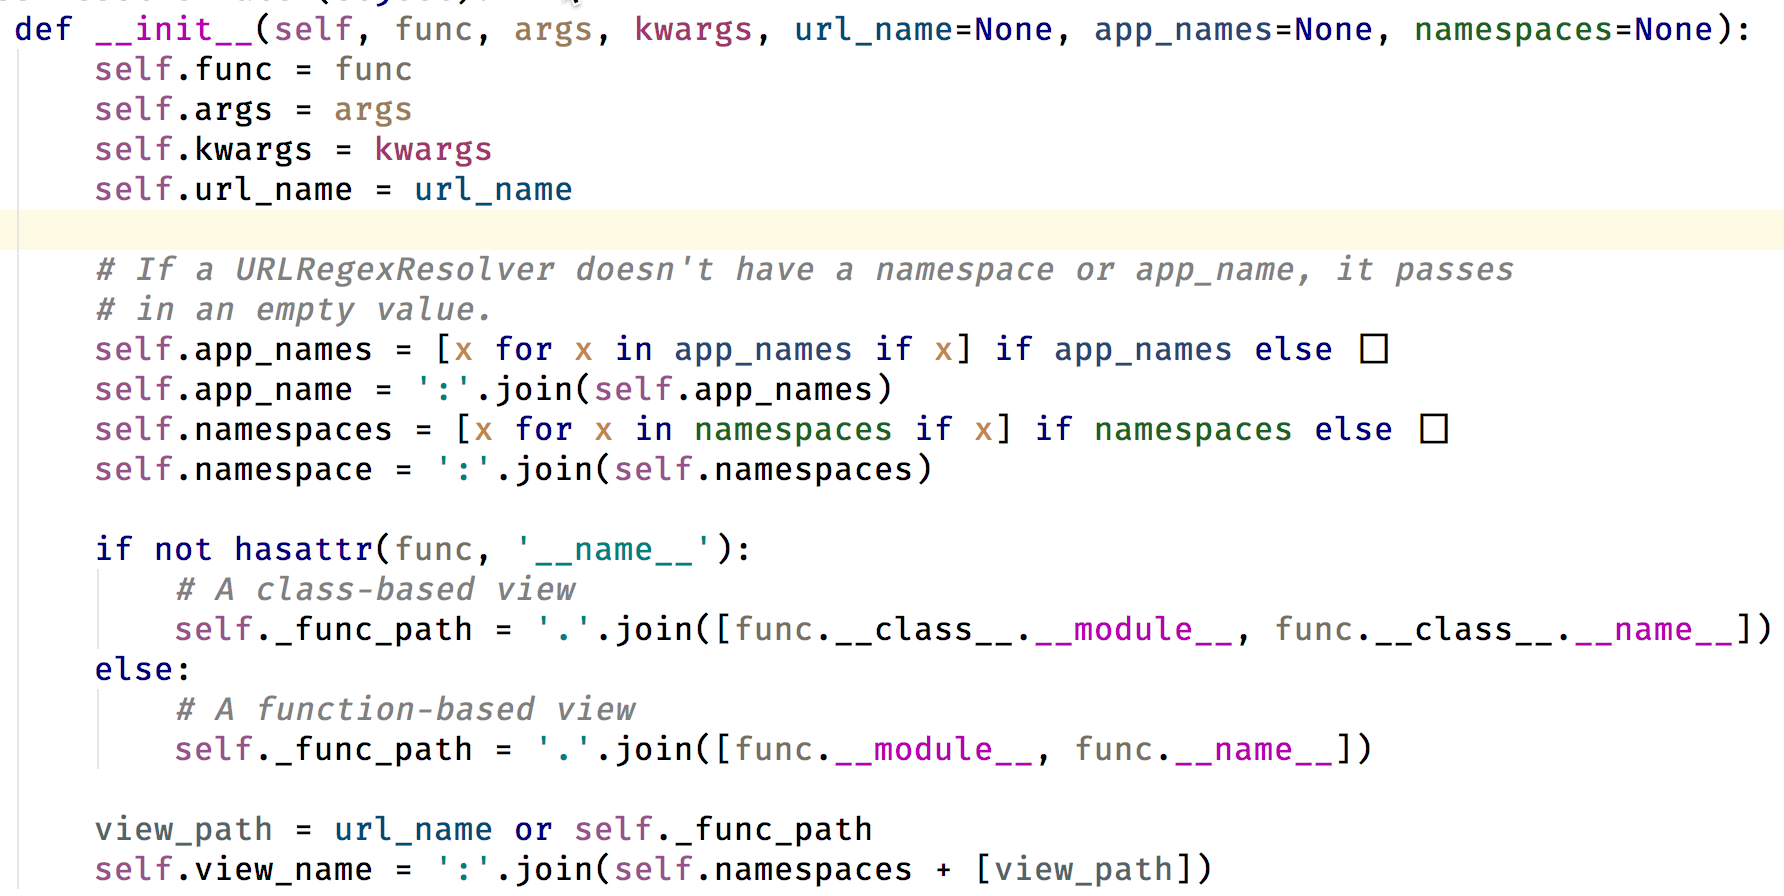Place cursor on line "self.namespace = ':'.join(self.namespaces)"

(513, 469)
